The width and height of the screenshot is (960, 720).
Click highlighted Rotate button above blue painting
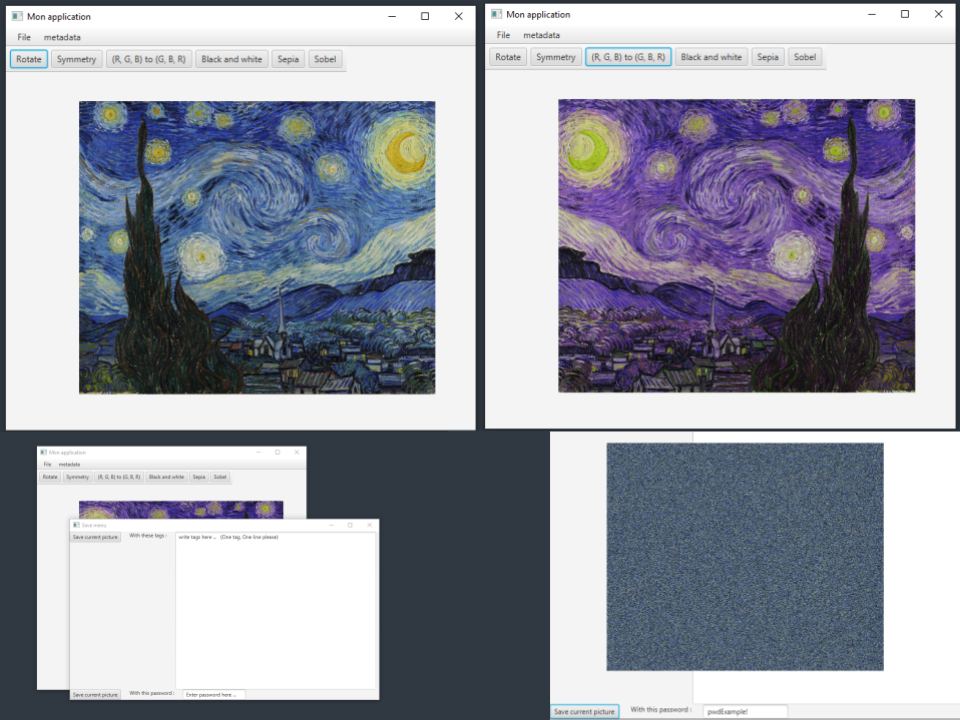tap(29, 59)
